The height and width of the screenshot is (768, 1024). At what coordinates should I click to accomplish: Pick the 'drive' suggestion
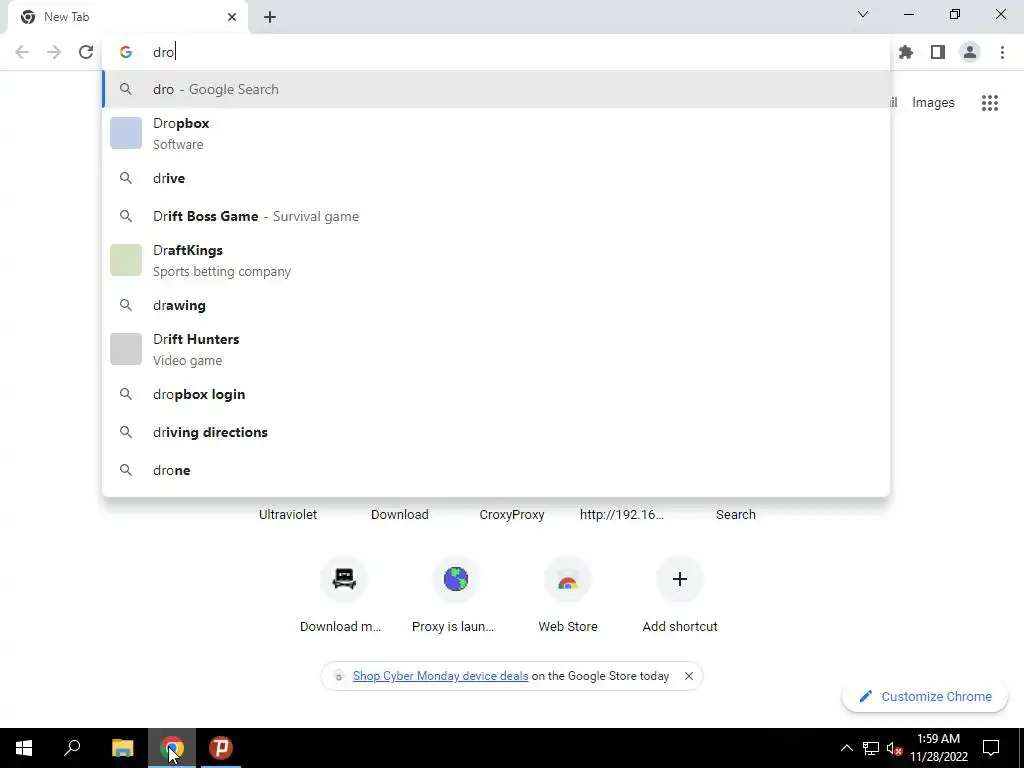[496, 178]
